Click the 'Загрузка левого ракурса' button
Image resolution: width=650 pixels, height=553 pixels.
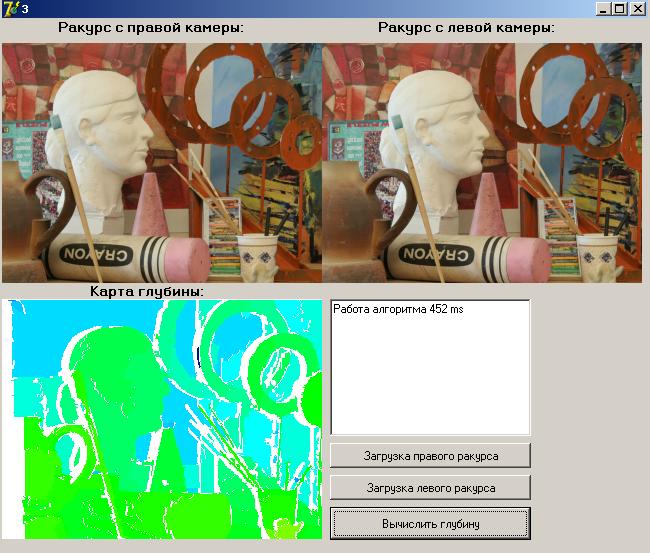(x=430, y=488)
